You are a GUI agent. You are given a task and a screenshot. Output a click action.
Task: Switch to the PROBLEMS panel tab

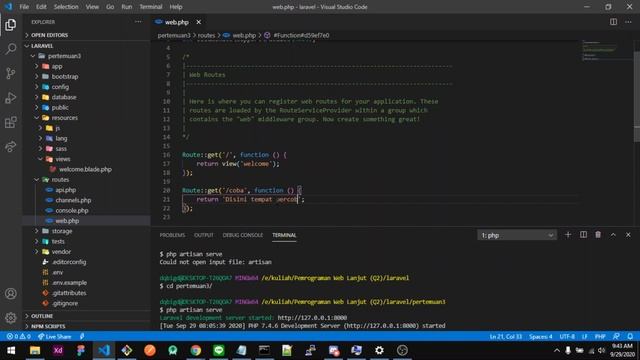(x=172, y=235)
